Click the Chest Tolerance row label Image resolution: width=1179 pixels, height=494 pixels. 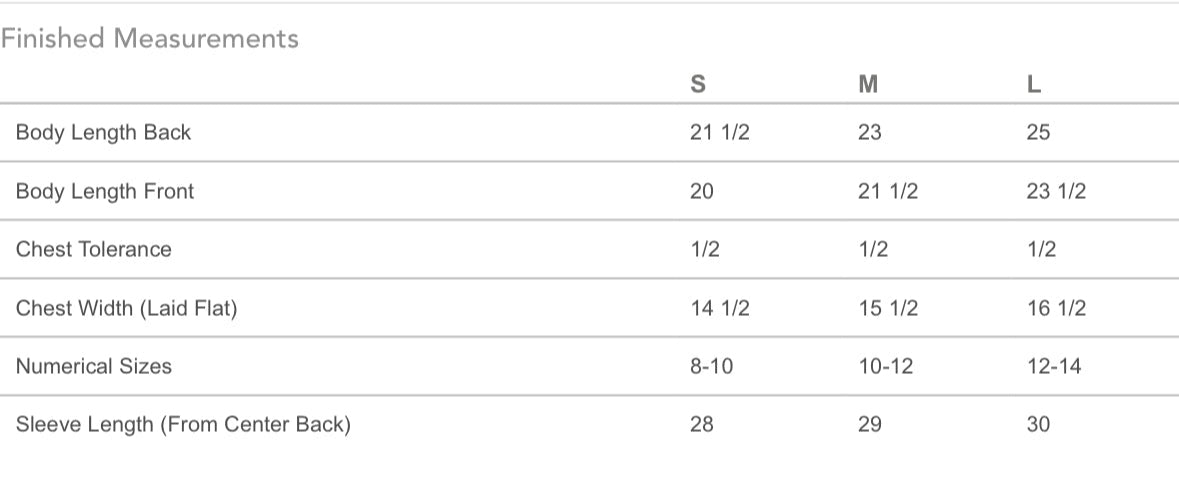[x=94, y=249]
